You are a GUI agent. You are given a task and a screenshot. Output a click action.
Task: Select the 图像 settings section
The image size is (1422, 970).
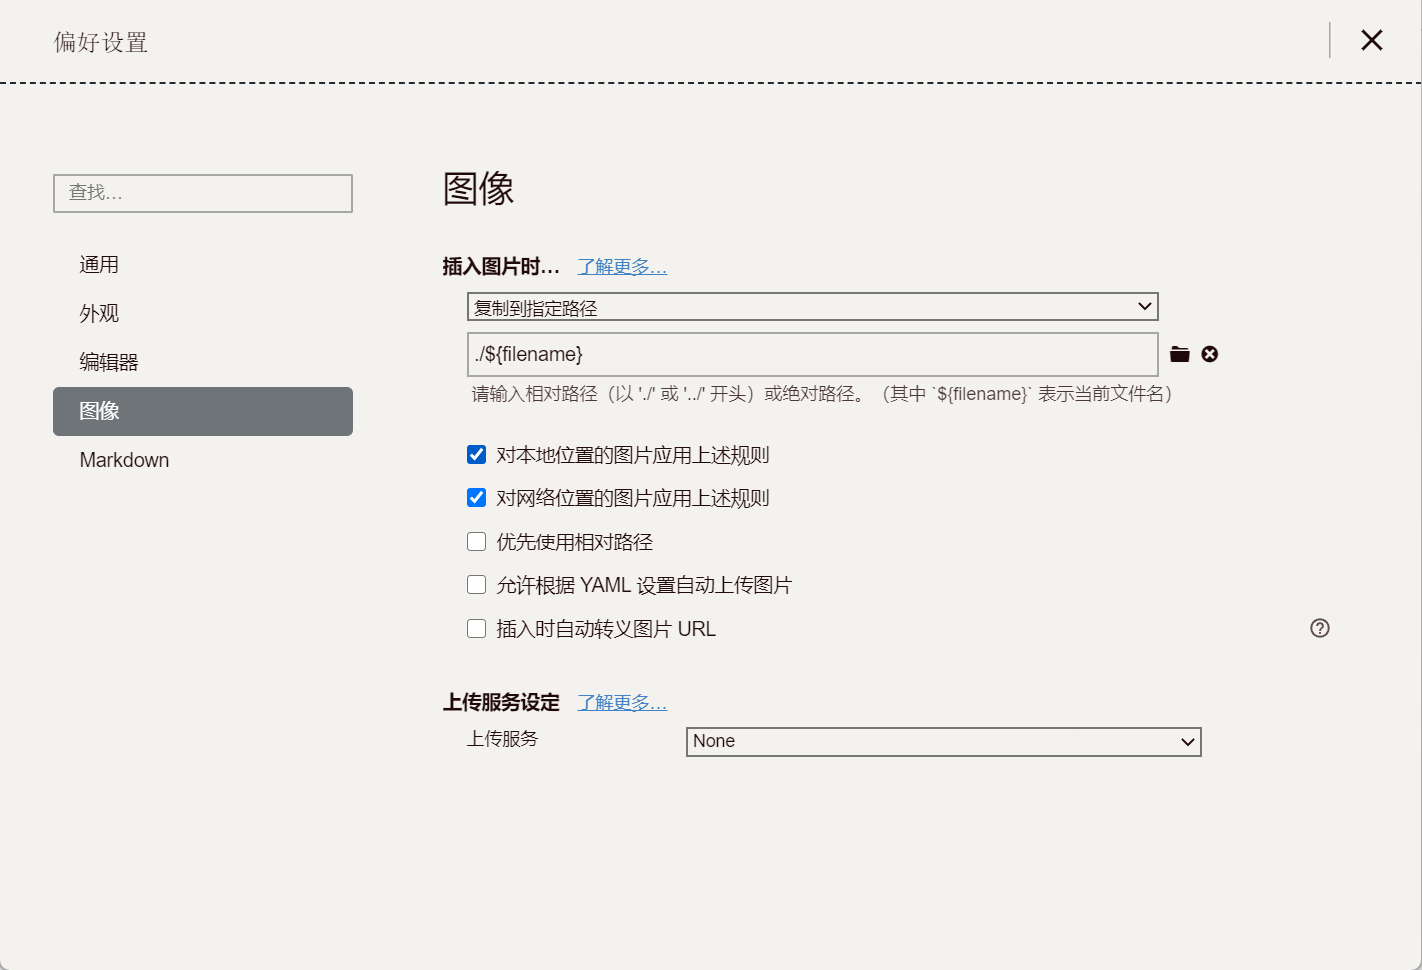click(202, 411)
